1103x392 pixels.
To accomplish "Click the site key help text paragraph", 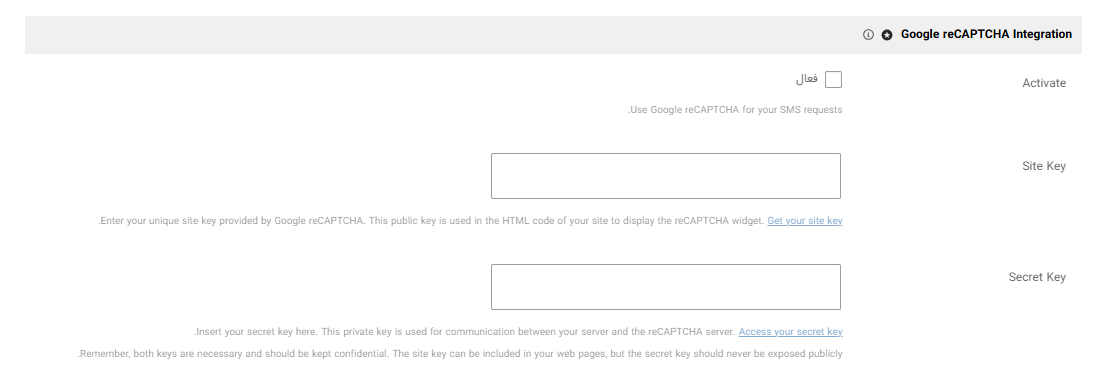I will click(x=431, y=221).
